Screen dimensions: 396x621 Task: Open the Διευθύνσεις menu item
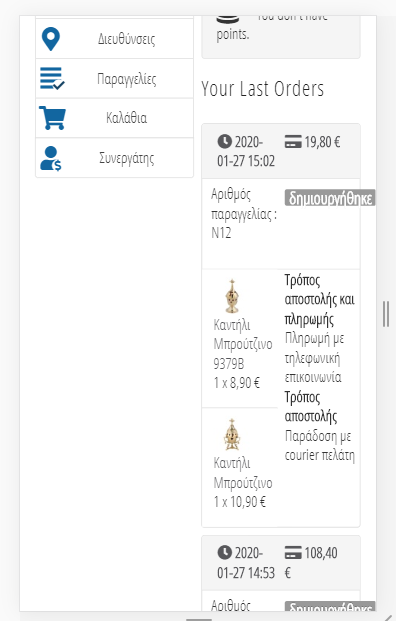tap(114, 39)
